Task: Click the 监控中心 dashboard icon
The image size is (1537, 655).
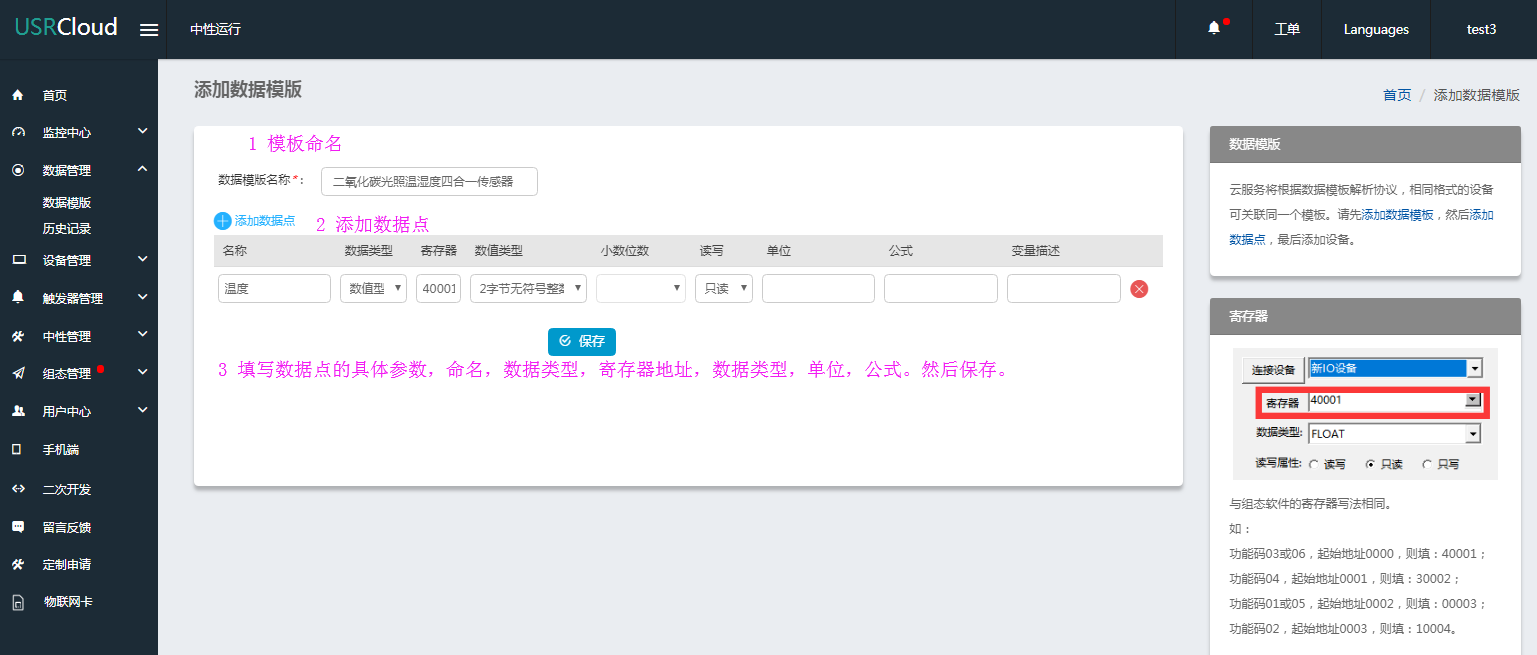Action: (x=17, y=133)
